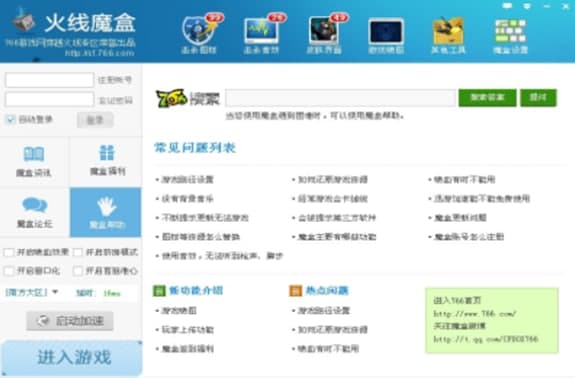The image size is (575, 378).
Task: Click the account name input field
Action: coord(50,80)
